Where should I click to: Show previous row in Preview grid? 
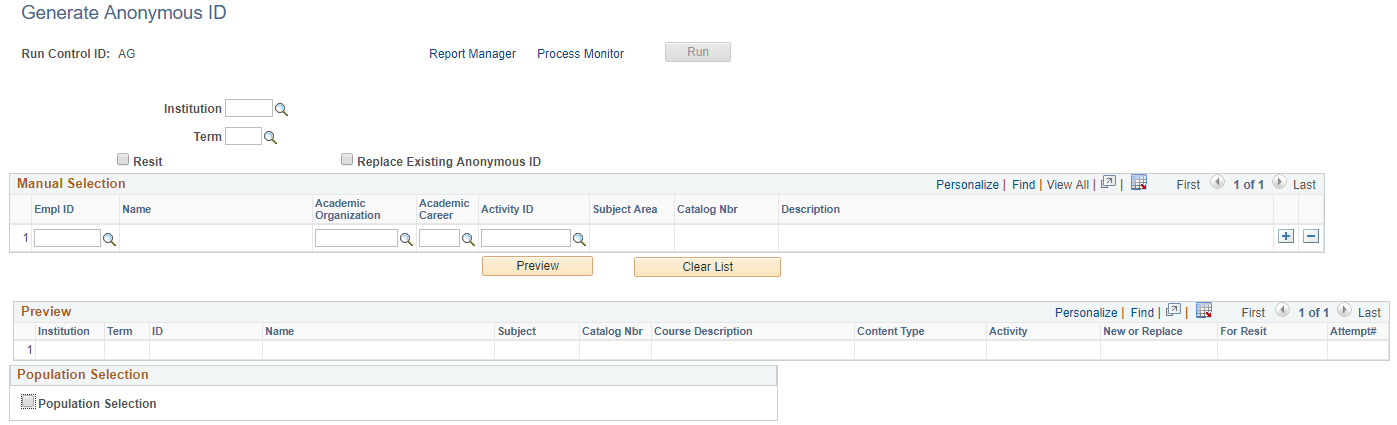pyautogui.click(x=1282, y=311)
